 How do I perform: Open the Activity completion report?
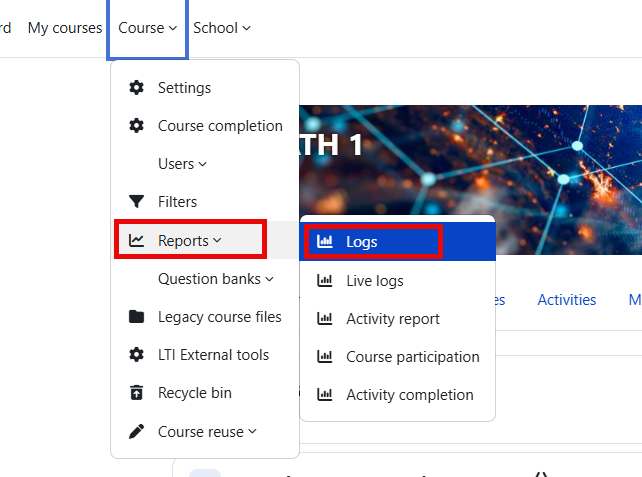(x=409, y=395)
